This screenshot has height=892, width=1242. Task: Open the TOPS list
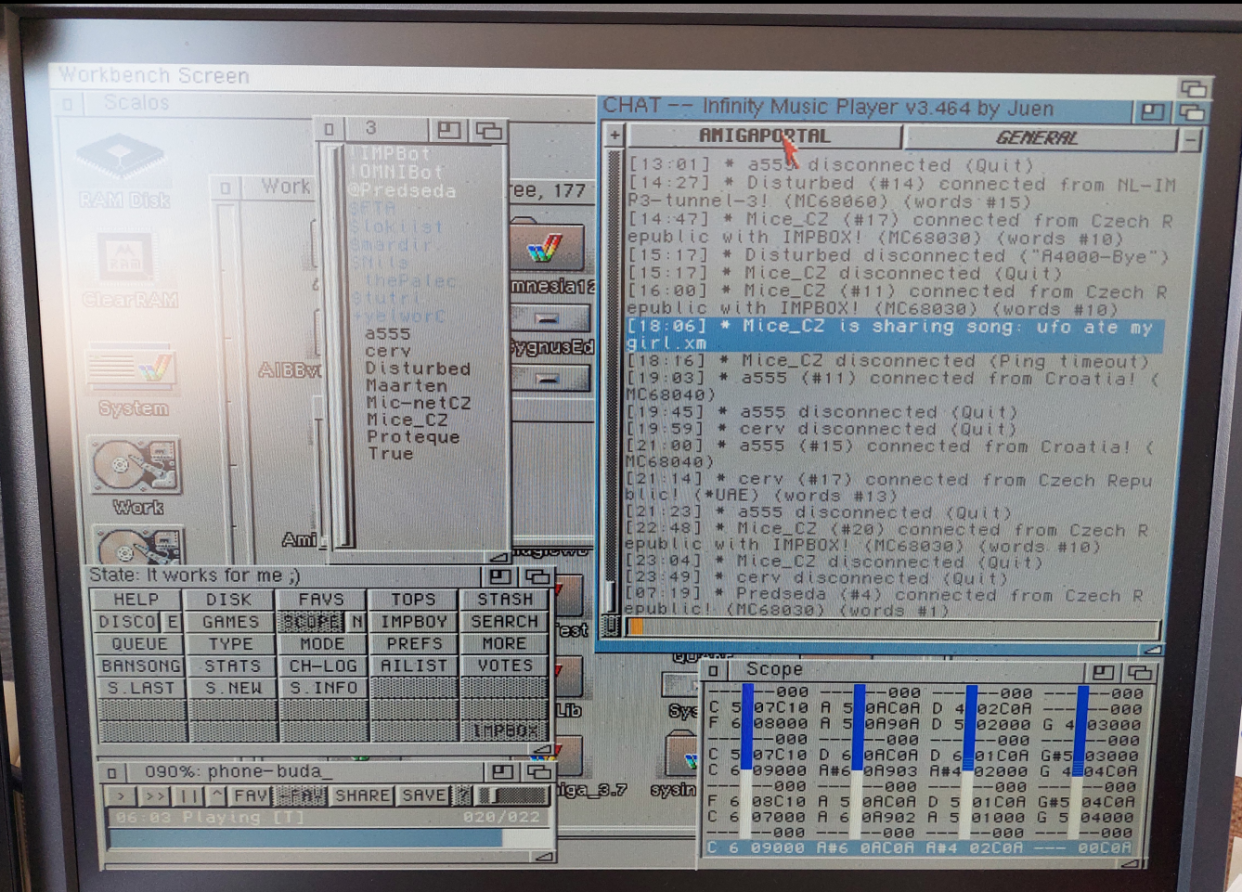tap(413, 599)
